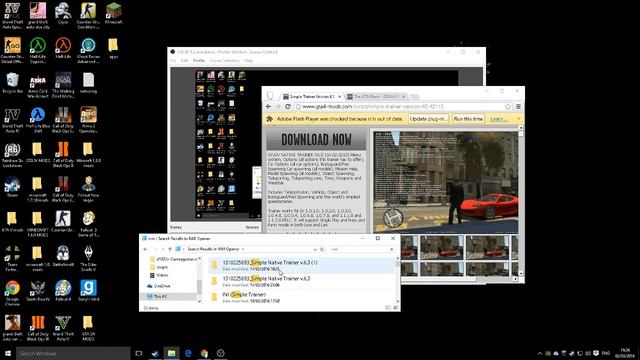
Task: Open the Scene Collection menu in OBS
Action: point(224,60)
